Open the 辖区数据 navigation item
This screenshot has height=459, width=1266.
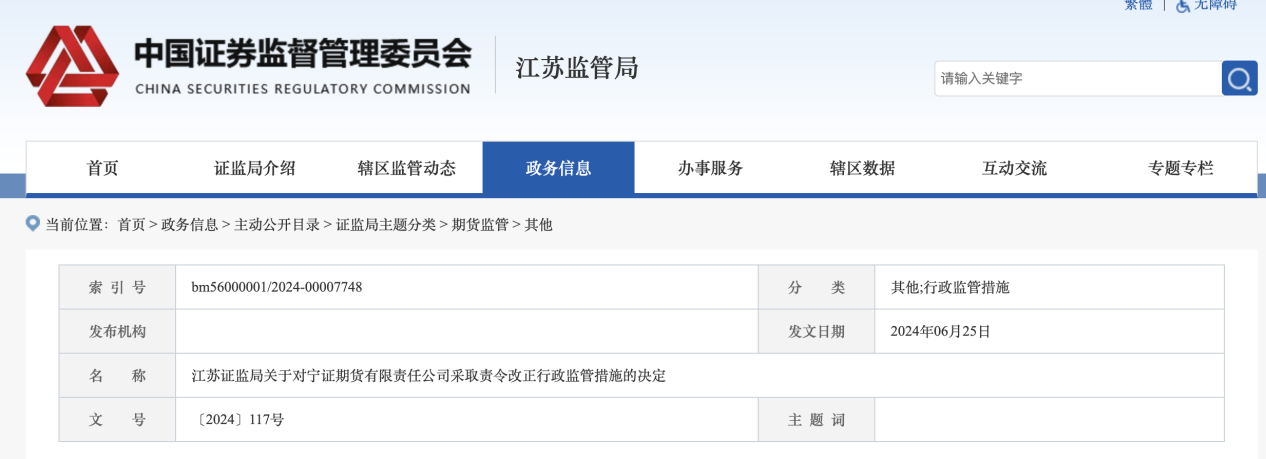[862, 168]
